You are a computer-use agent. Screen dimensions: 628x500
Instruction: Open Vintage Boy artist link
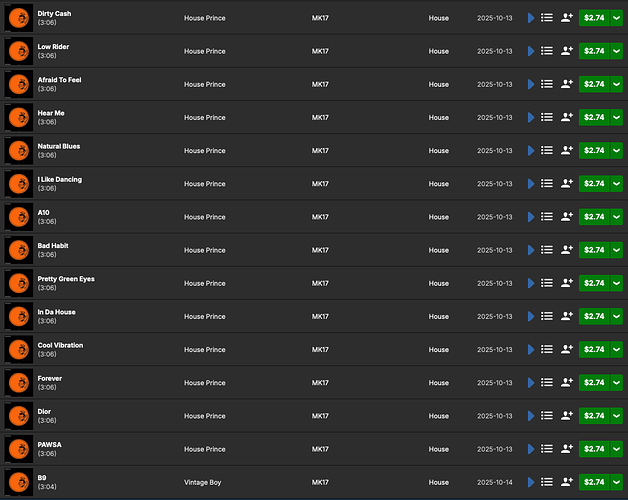[x=202, y=482]
